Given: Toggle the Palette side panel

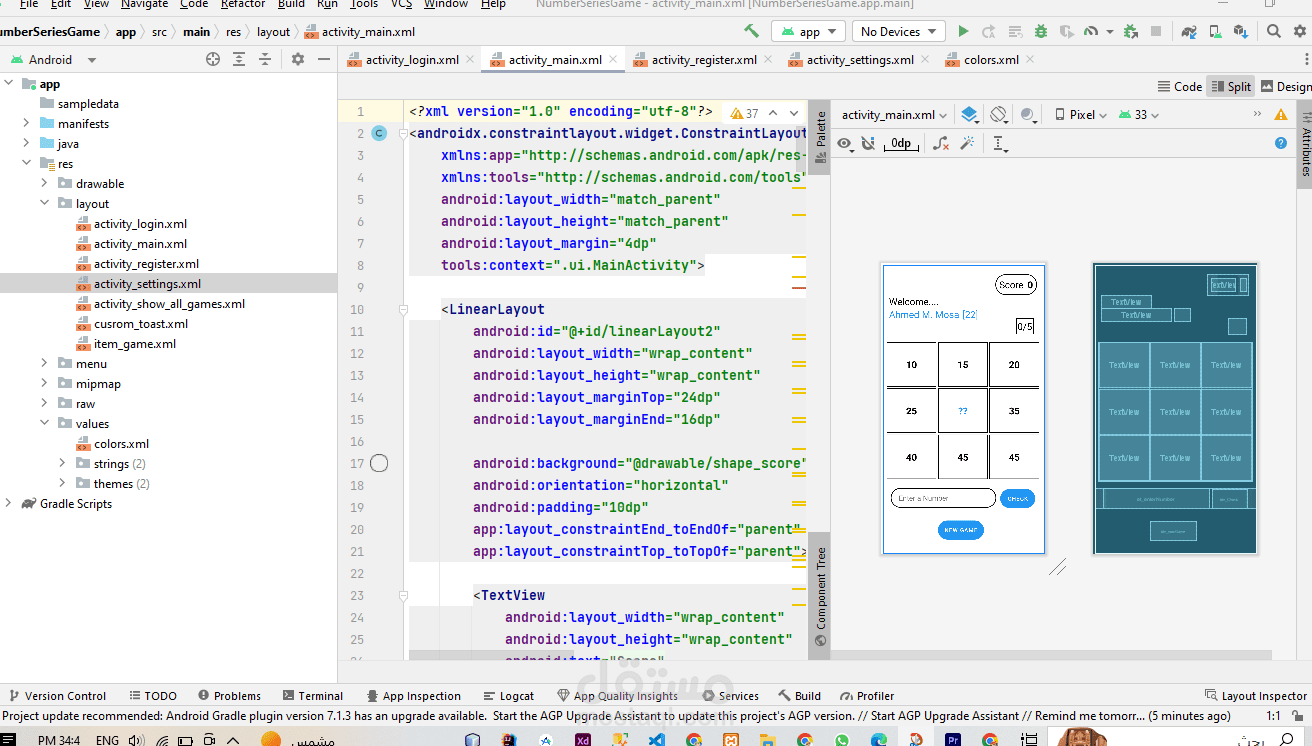Looking at the screenshot, I should point(819,137).
